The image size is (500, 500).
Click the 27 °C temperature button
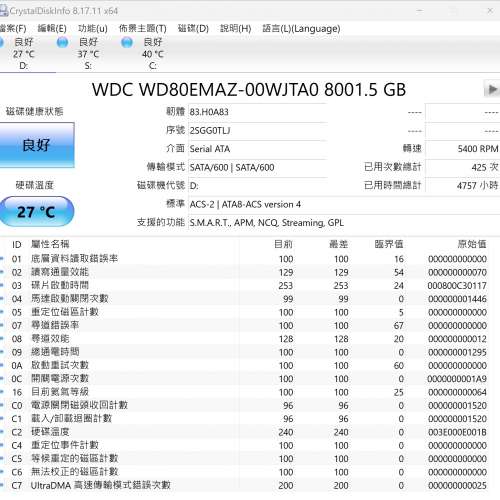36,212
